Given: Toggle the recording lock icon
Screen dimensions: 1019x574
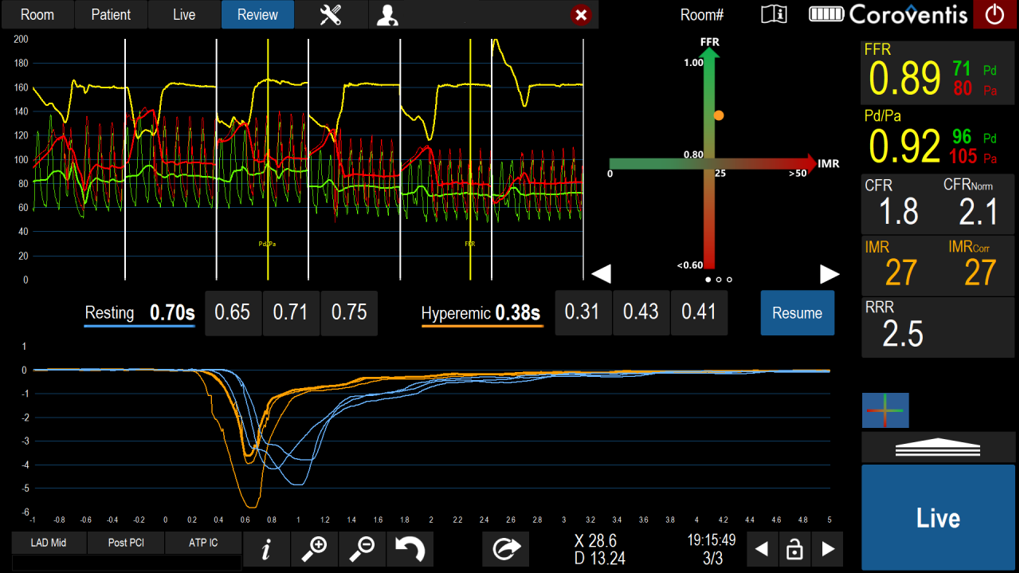Looking at the screenshot, I should pyautogui.click(x=794, y=549).
